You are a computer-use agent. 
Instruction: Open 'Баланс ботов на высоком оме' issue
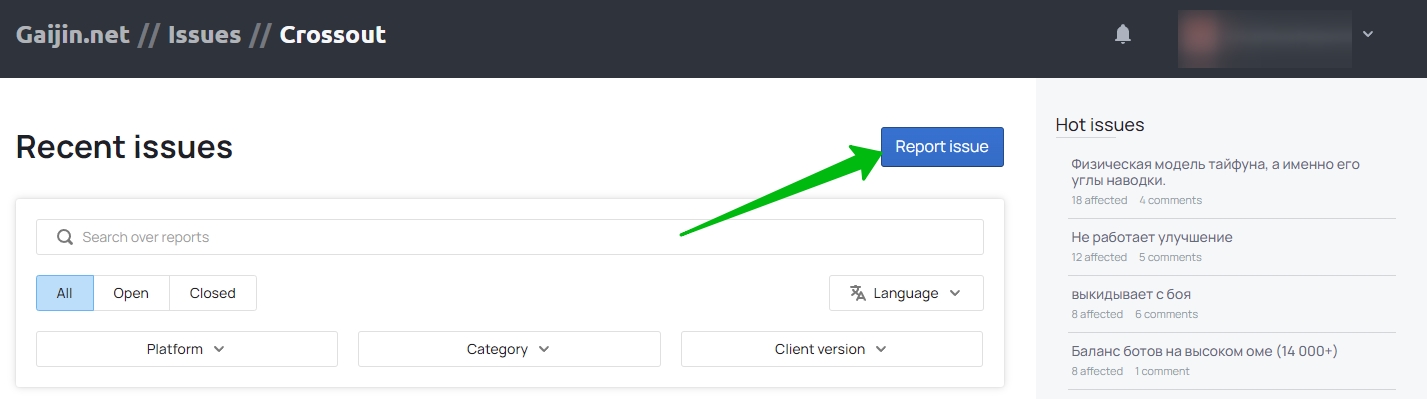click(1204, 351)
